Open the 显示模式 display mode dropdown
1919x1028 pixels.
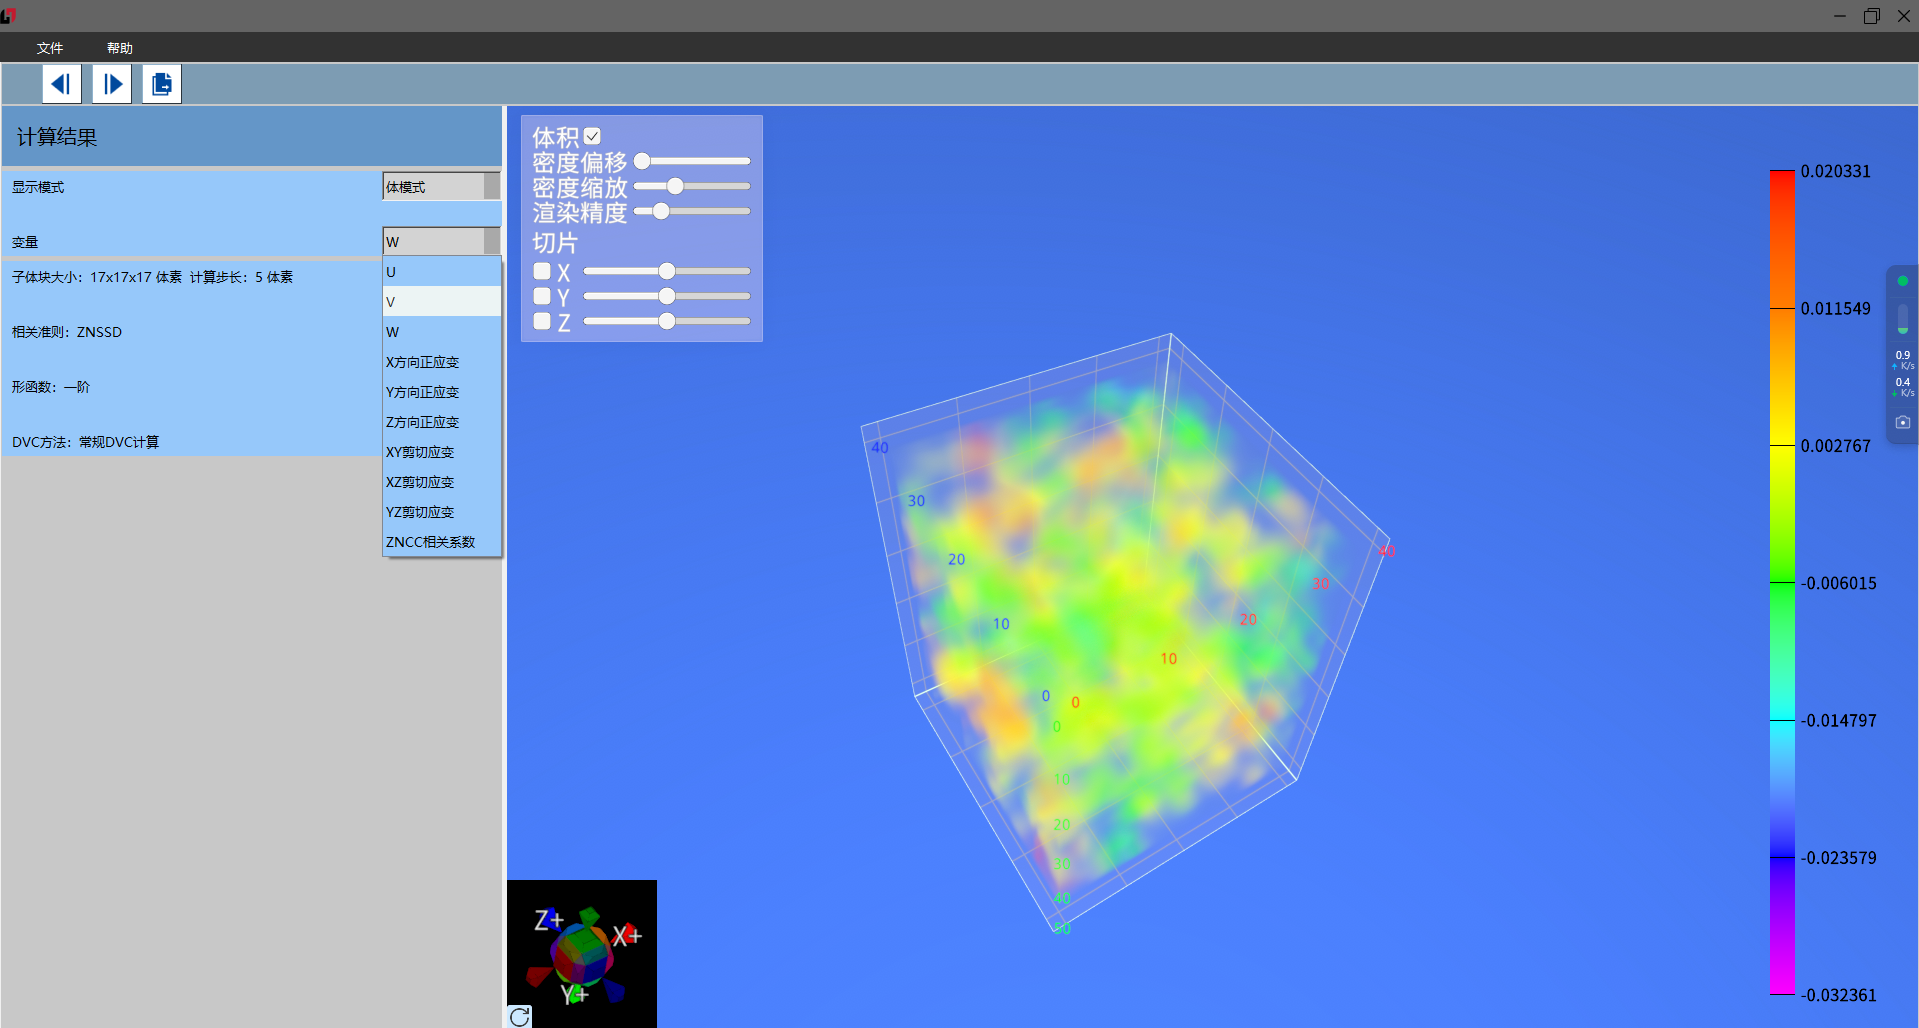click(441, 187)
